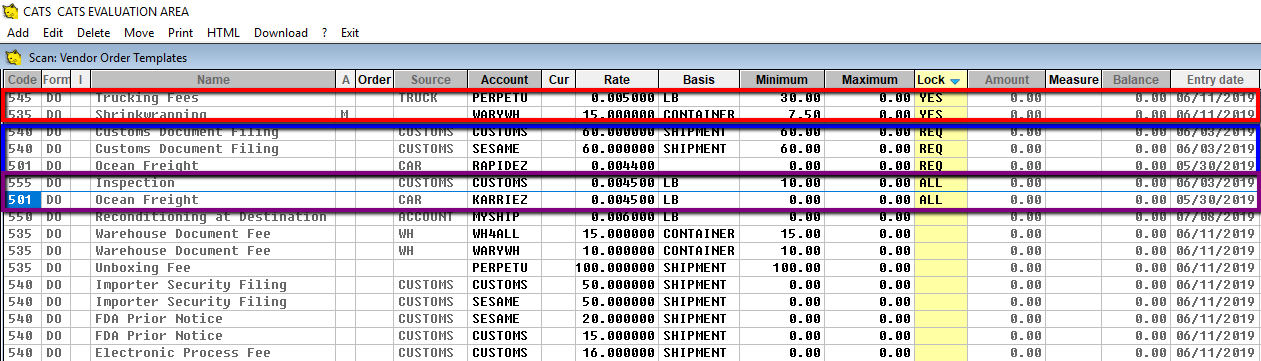The width and height of the screenshot is (1261, 361).
Task: Click the 30.00 minimum cell
Action: 782,98
